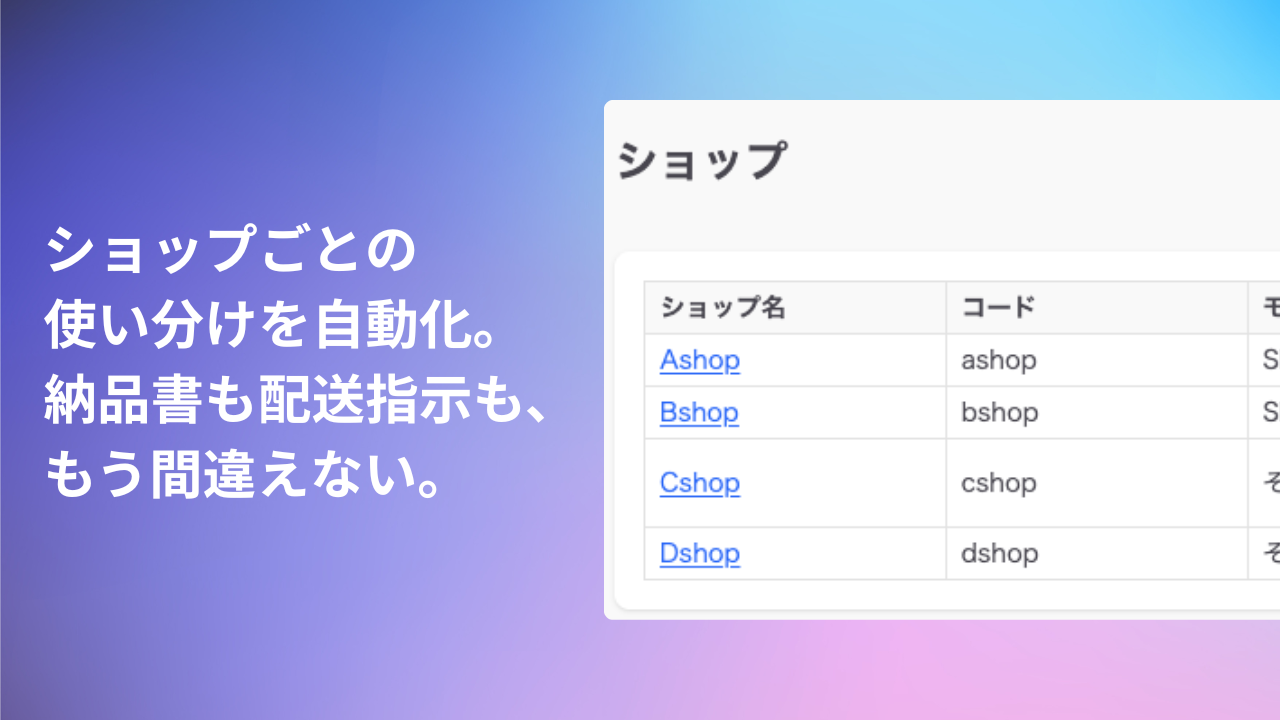Click the 納品書も配送指示も、 text line
The image size is (1280, 720).
coord(296,403)
